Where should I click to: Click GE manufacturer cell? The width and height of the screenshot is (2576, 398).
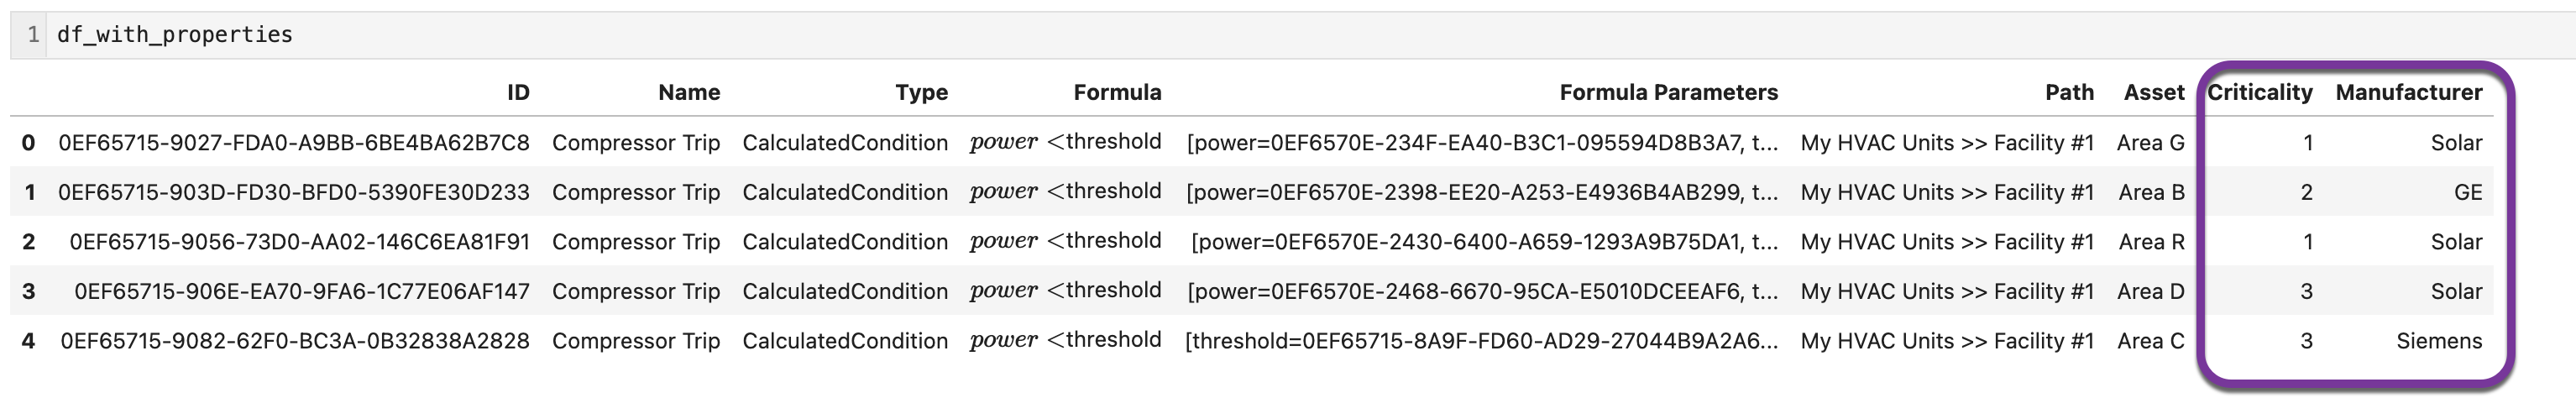pyautogui.click(x=2468, y=192)
